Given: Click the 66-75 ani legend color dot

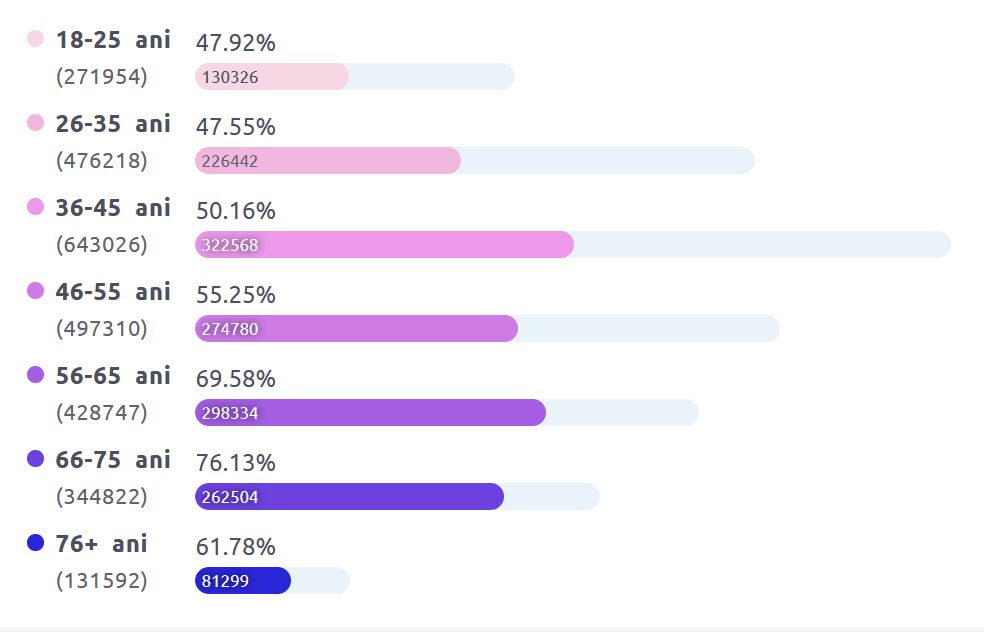Looking at the screenshot, I should tap(36, 459).
